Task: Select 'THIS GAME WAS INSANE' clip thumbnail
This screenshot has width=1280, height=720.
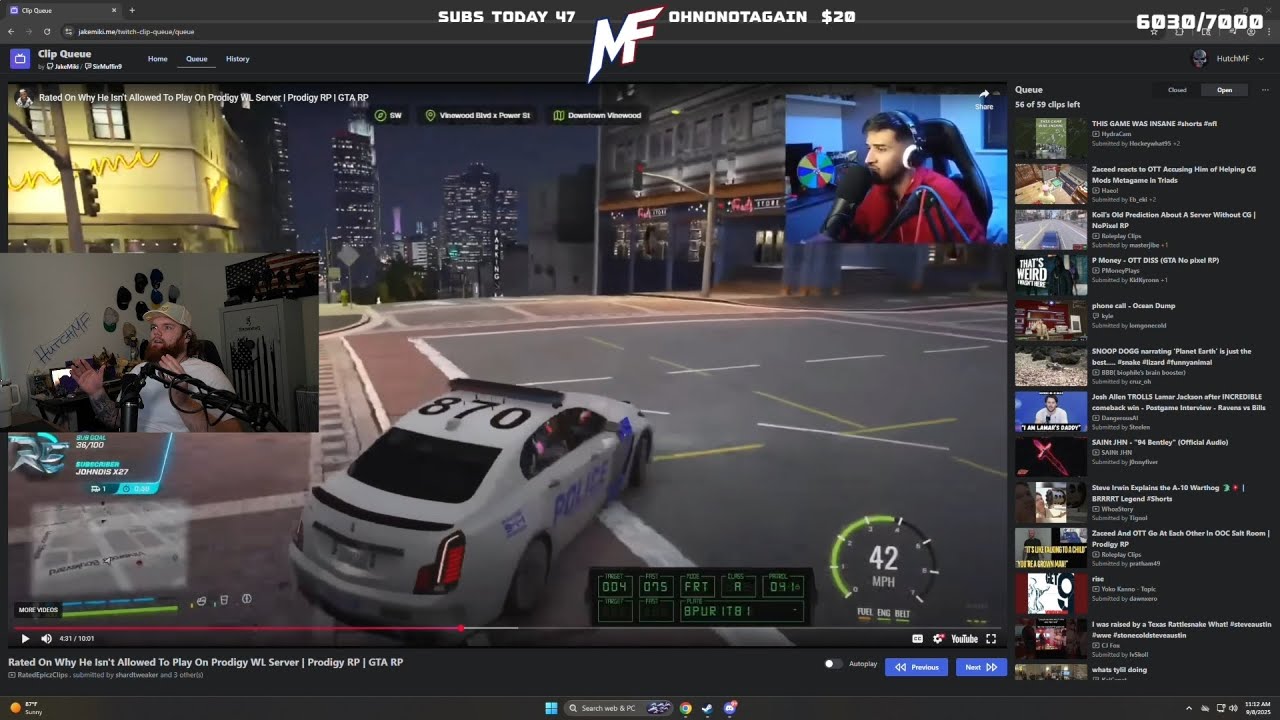Action: point(1050,139)
